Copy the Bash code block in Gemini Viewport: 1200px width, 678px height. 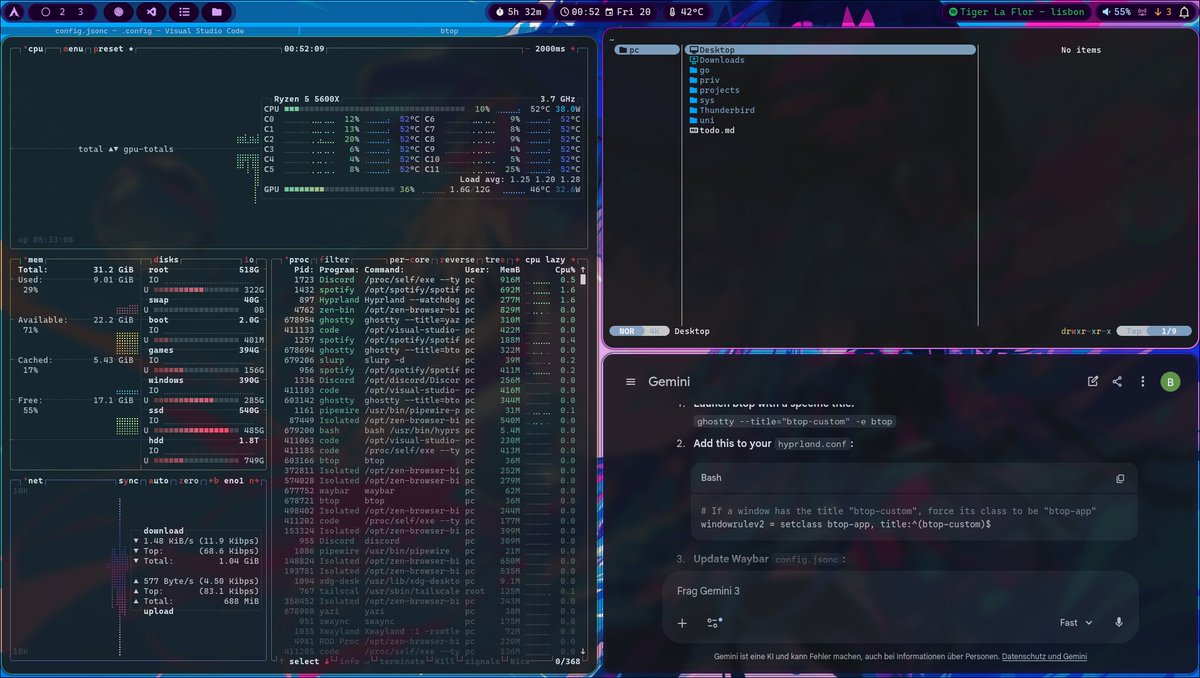pos(1120,478)
